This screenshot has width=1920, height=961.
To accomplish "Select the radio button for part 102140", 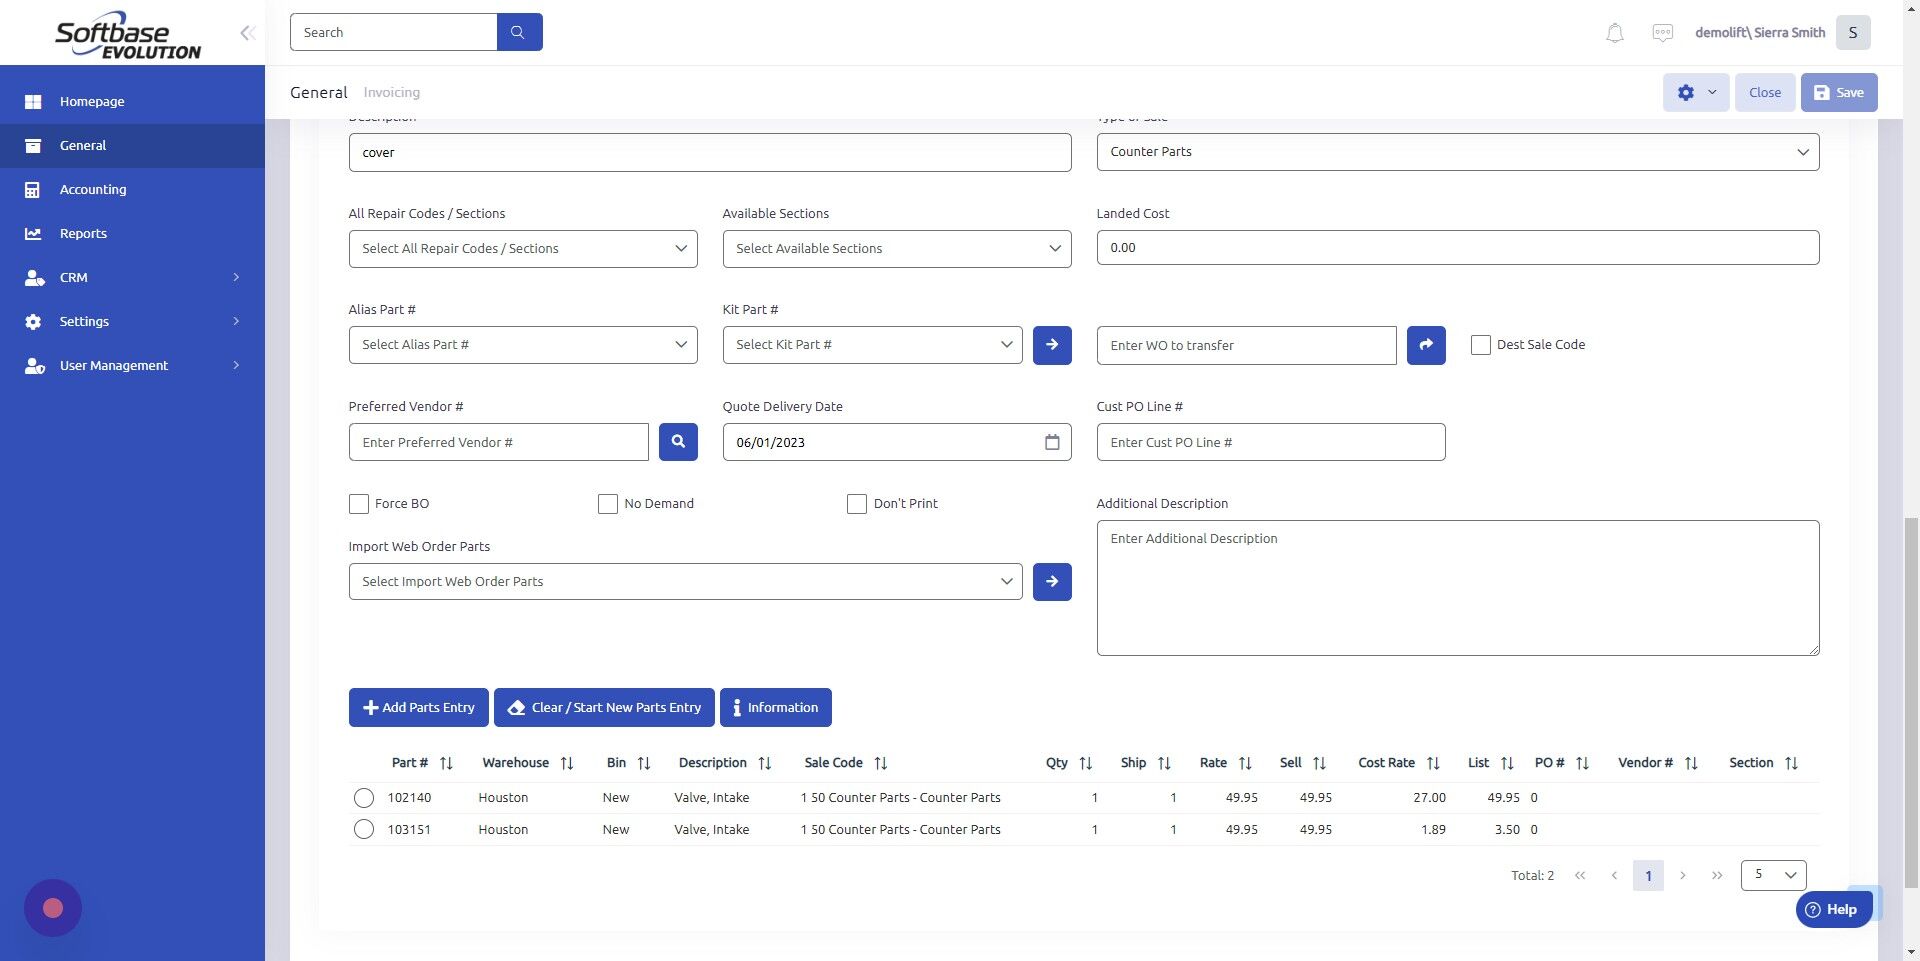I will (363, 797).
